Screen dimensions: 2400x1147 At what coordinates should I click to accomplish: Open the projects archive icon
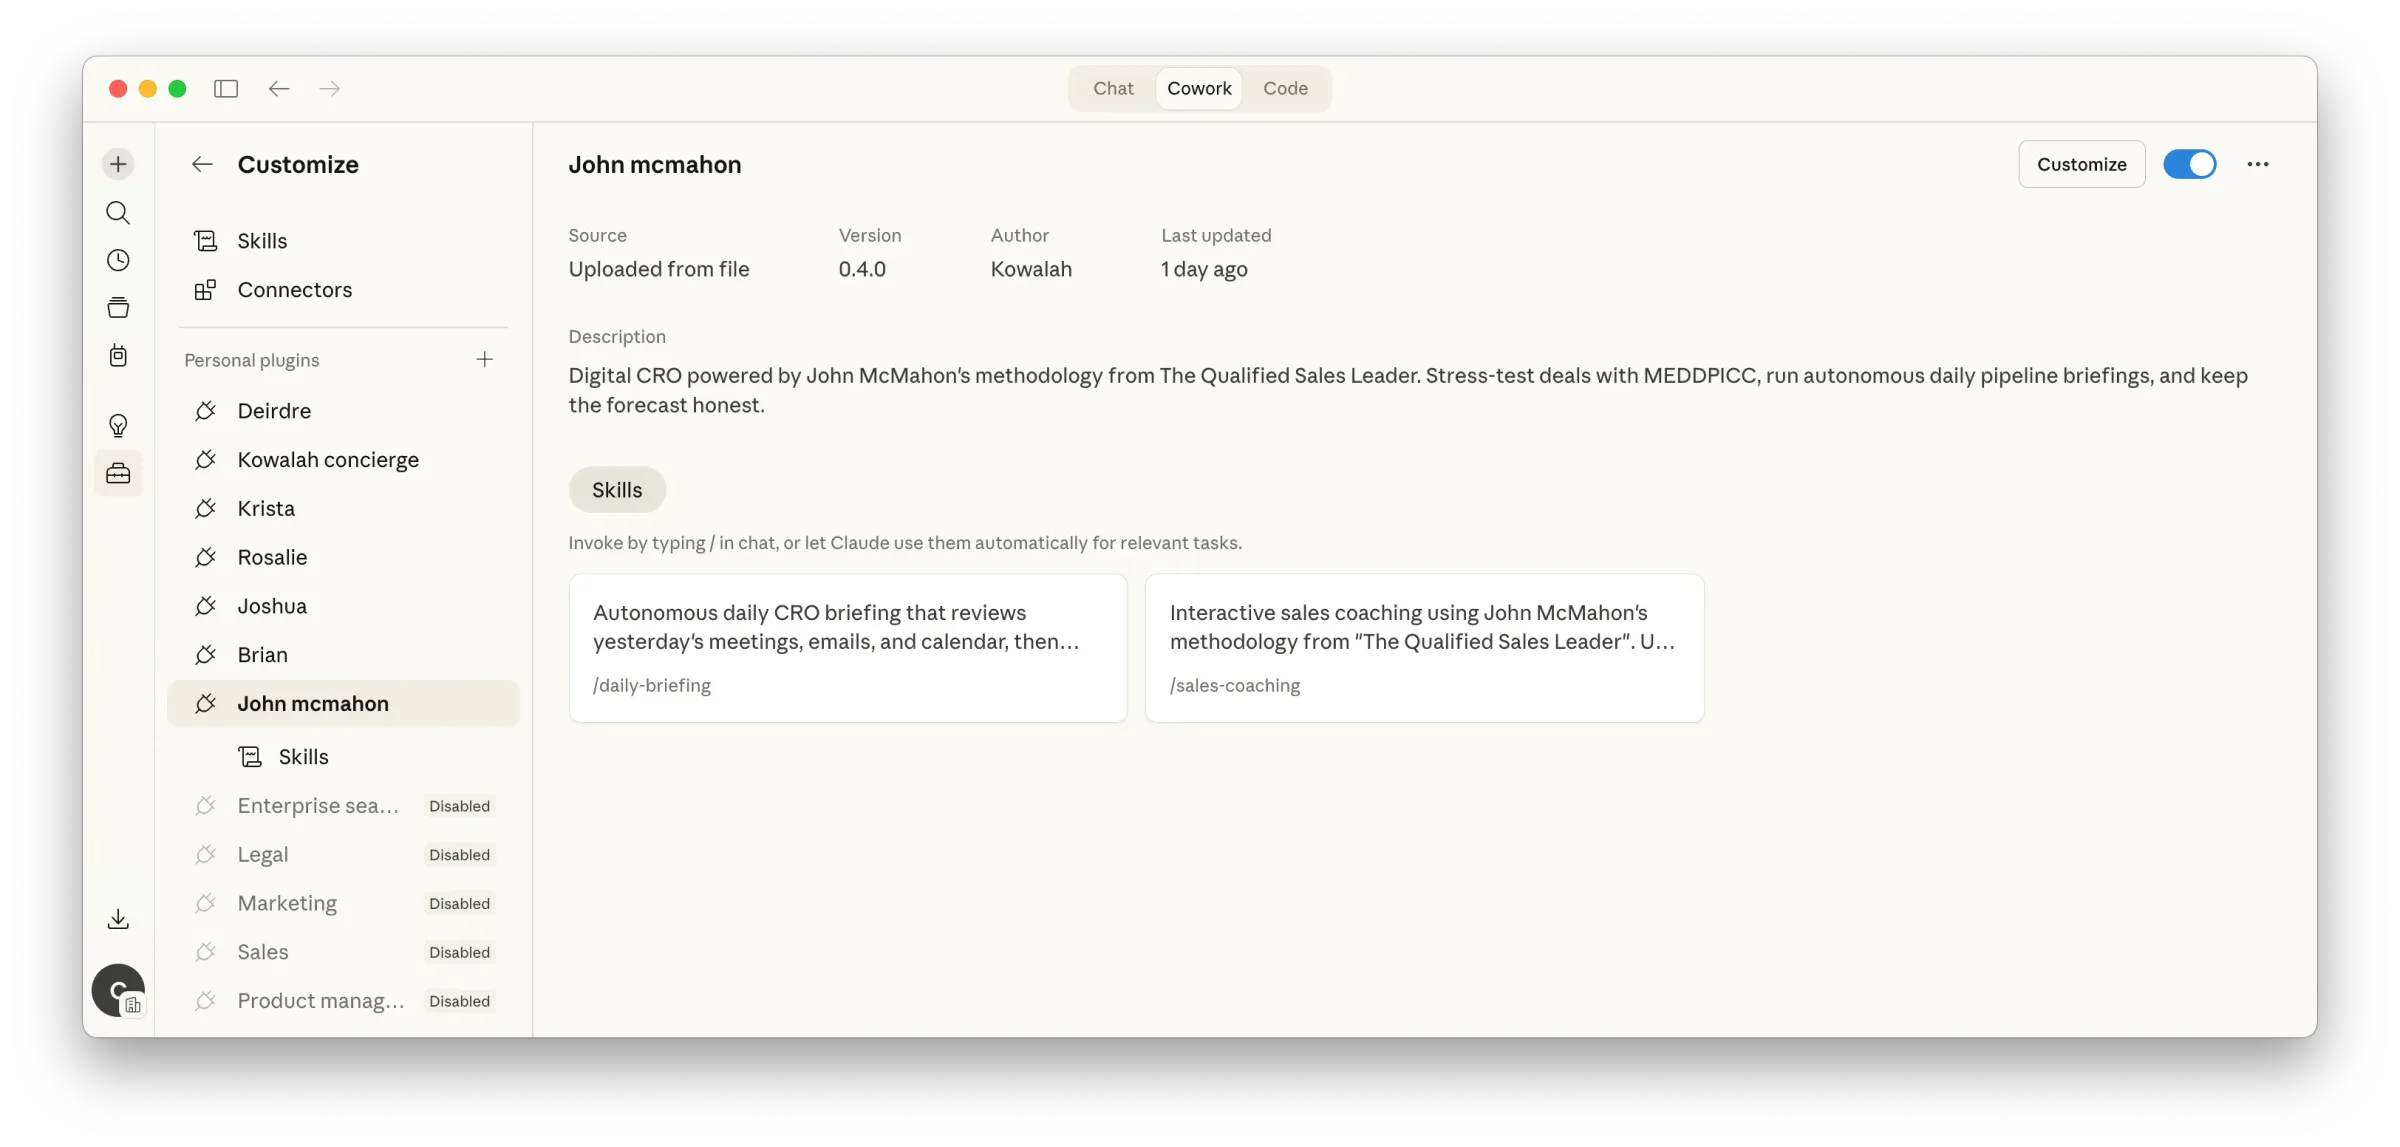(118, 307)
